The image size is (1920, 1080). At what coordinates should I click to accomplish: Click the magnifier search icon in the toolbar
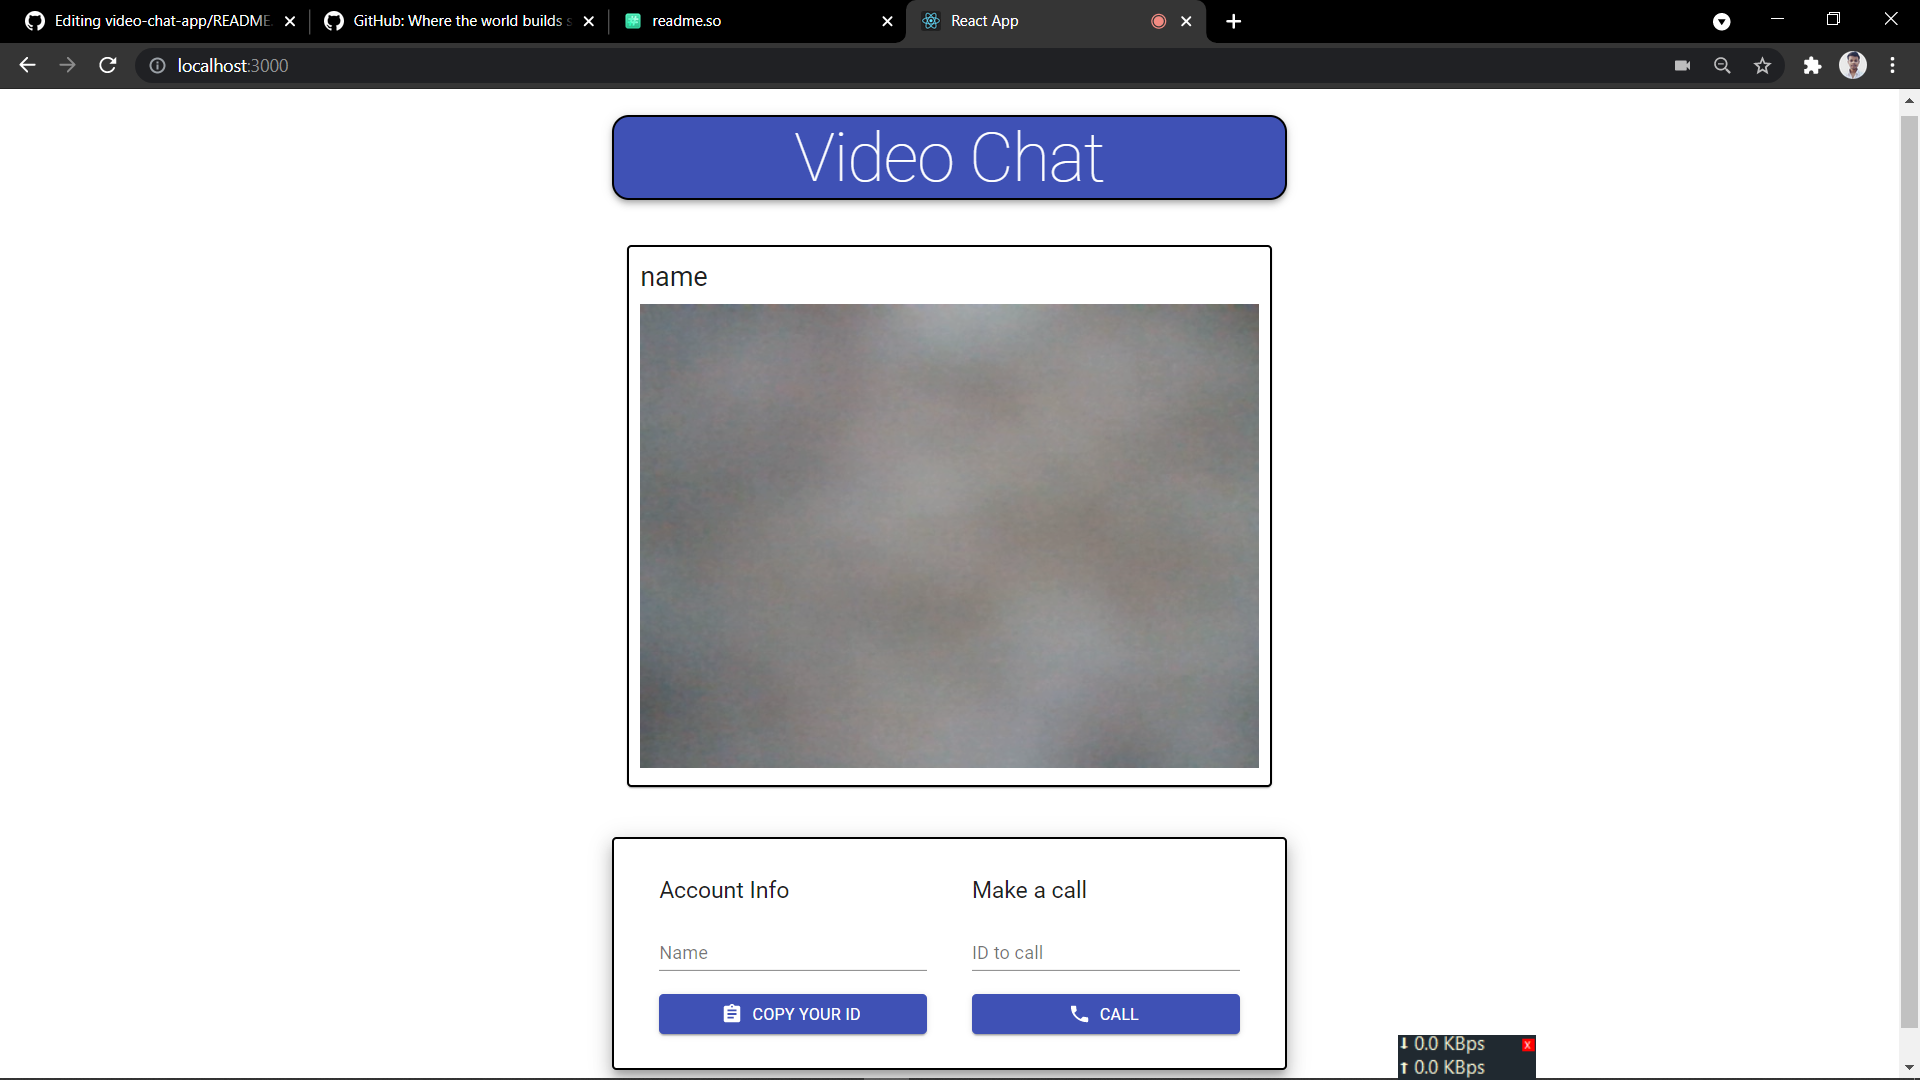(1722, 65)
